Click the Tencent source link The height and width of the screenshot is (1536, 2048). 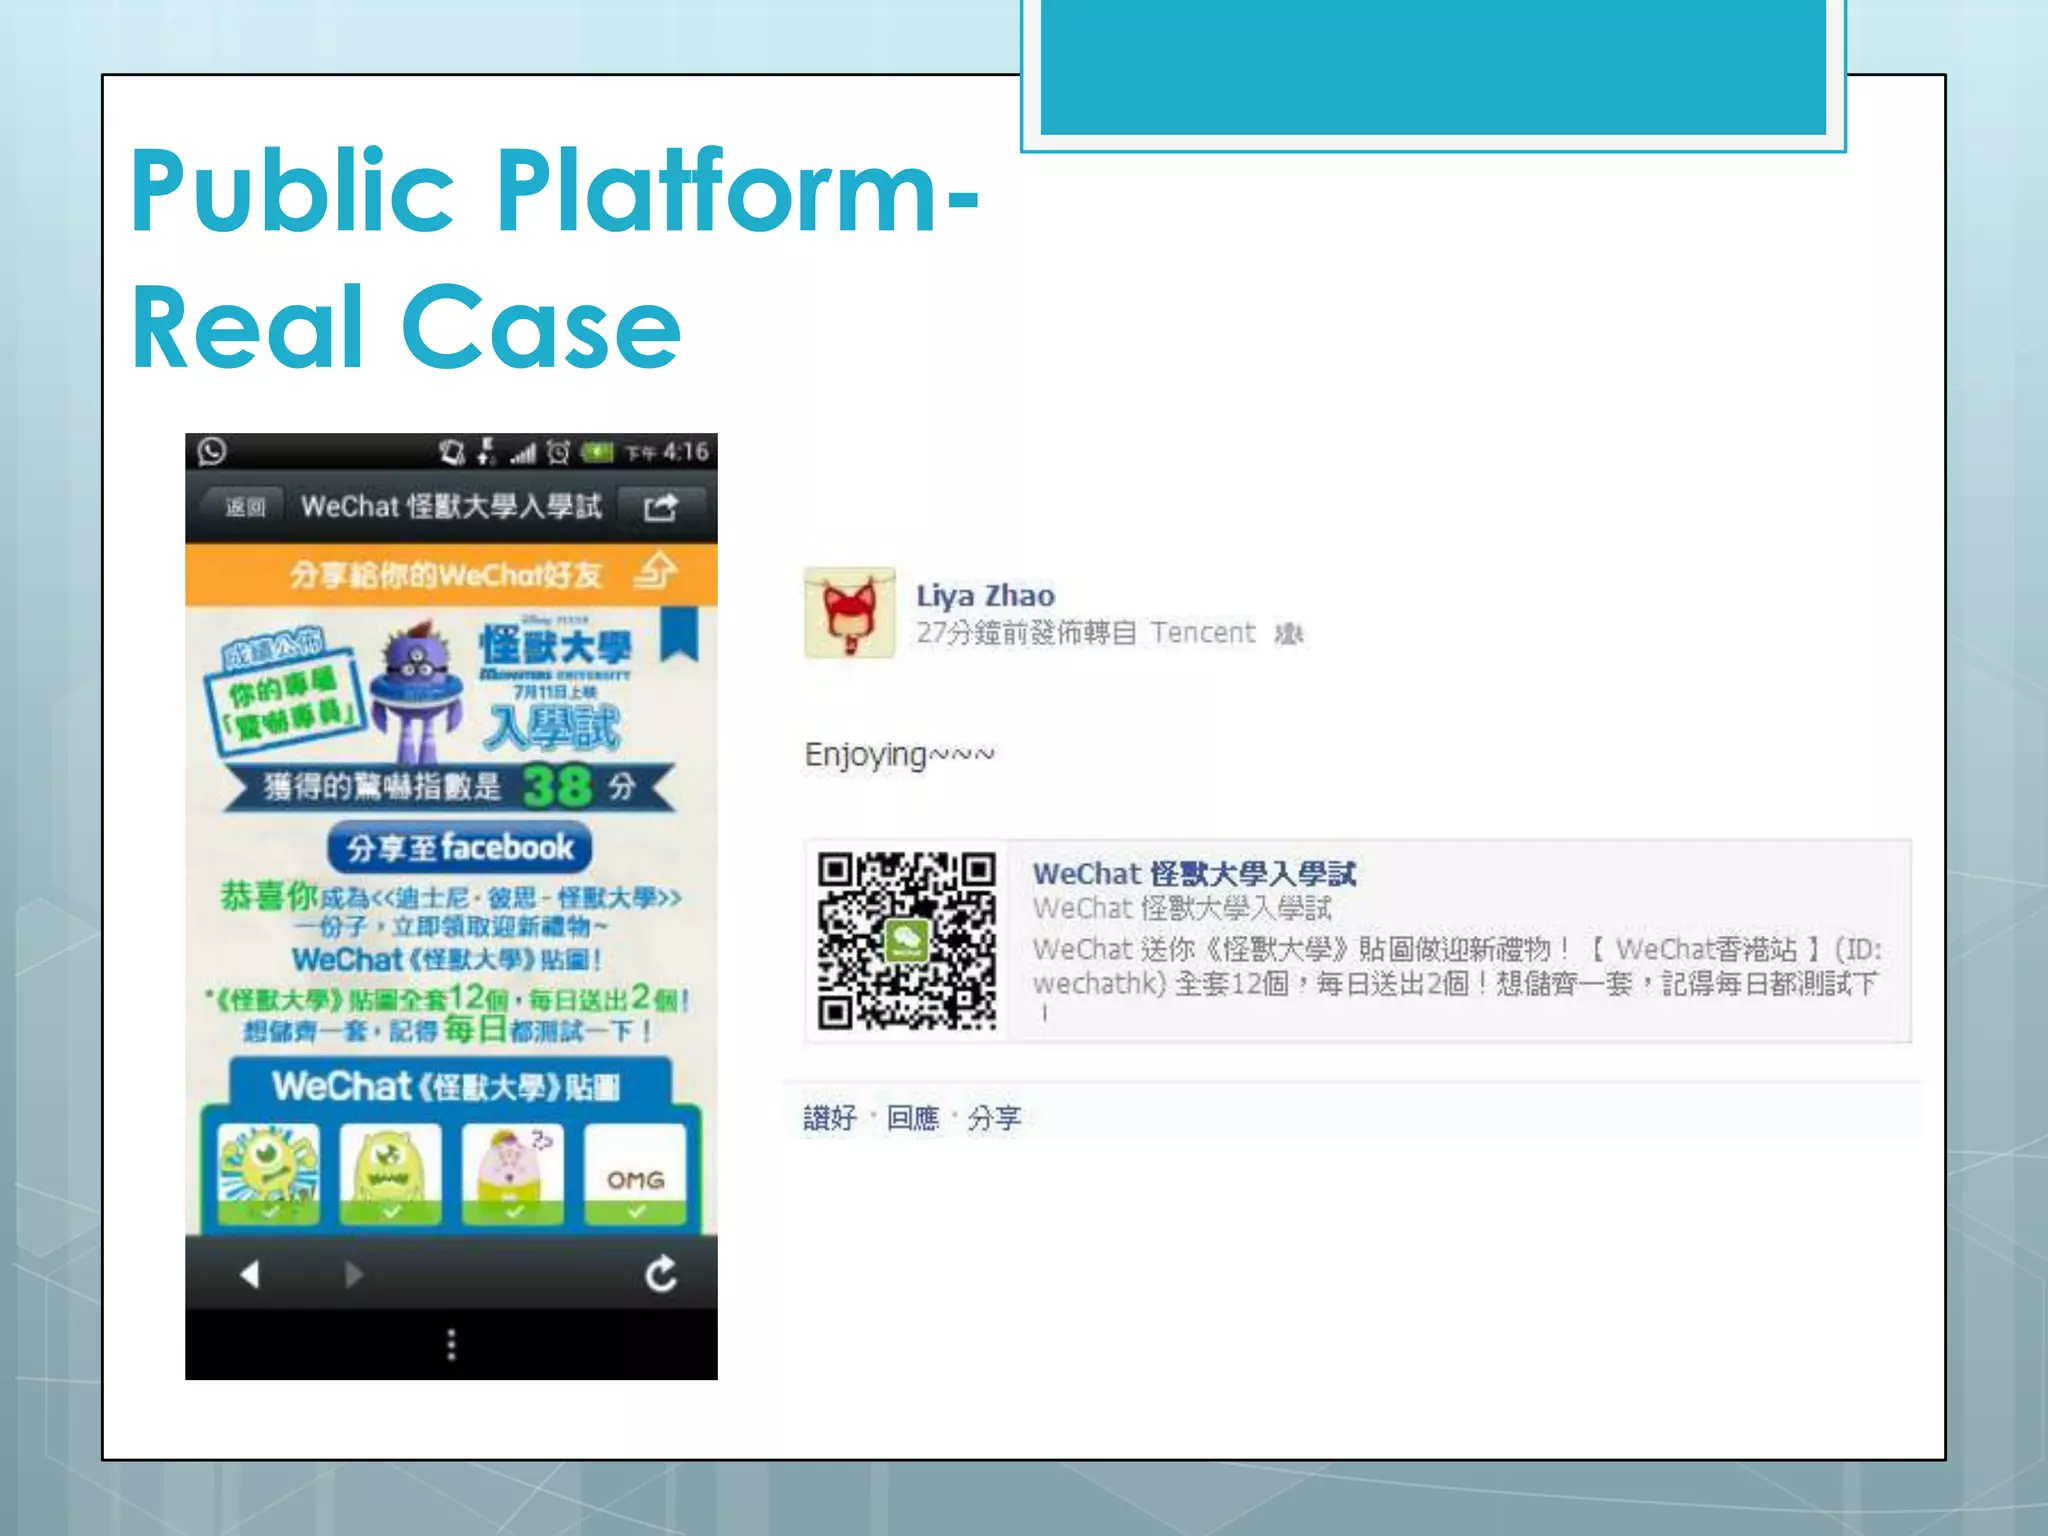pos(1202,632)
